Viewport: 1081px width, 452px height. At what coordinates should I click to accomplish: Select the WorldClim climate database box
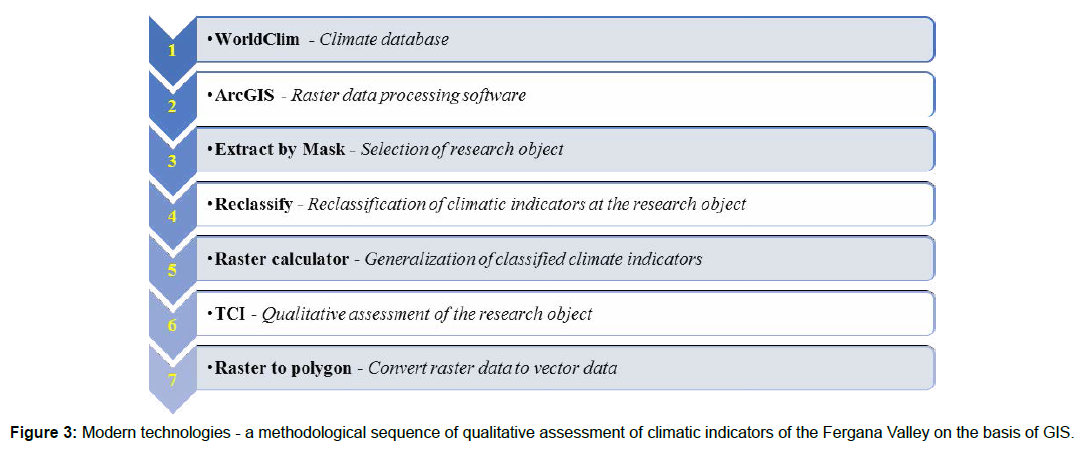[566, 39]
